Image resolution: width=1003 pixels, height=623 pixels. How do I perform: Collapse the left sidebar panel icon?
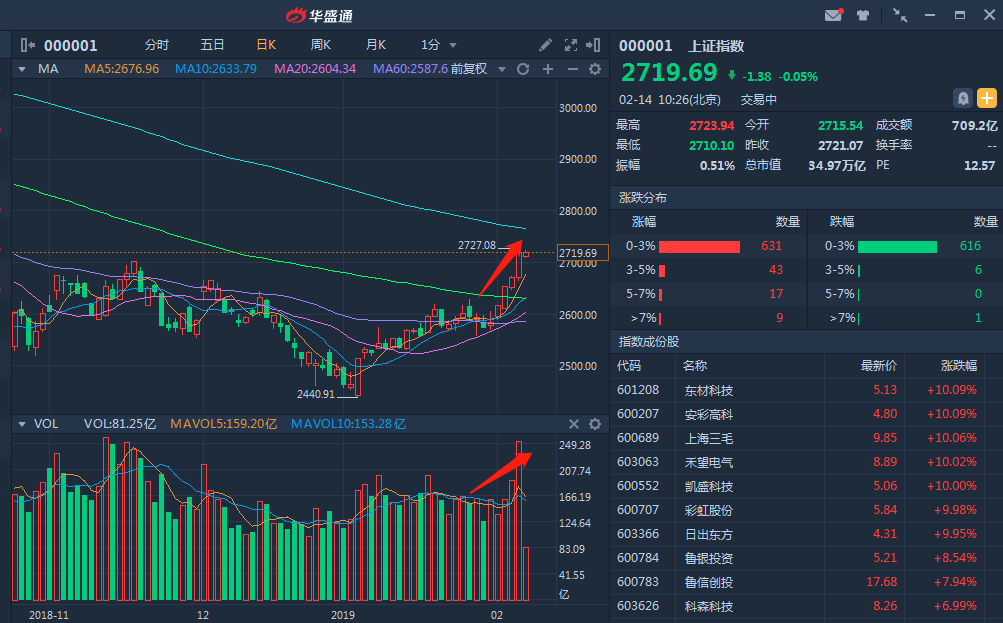pos(28,45)
